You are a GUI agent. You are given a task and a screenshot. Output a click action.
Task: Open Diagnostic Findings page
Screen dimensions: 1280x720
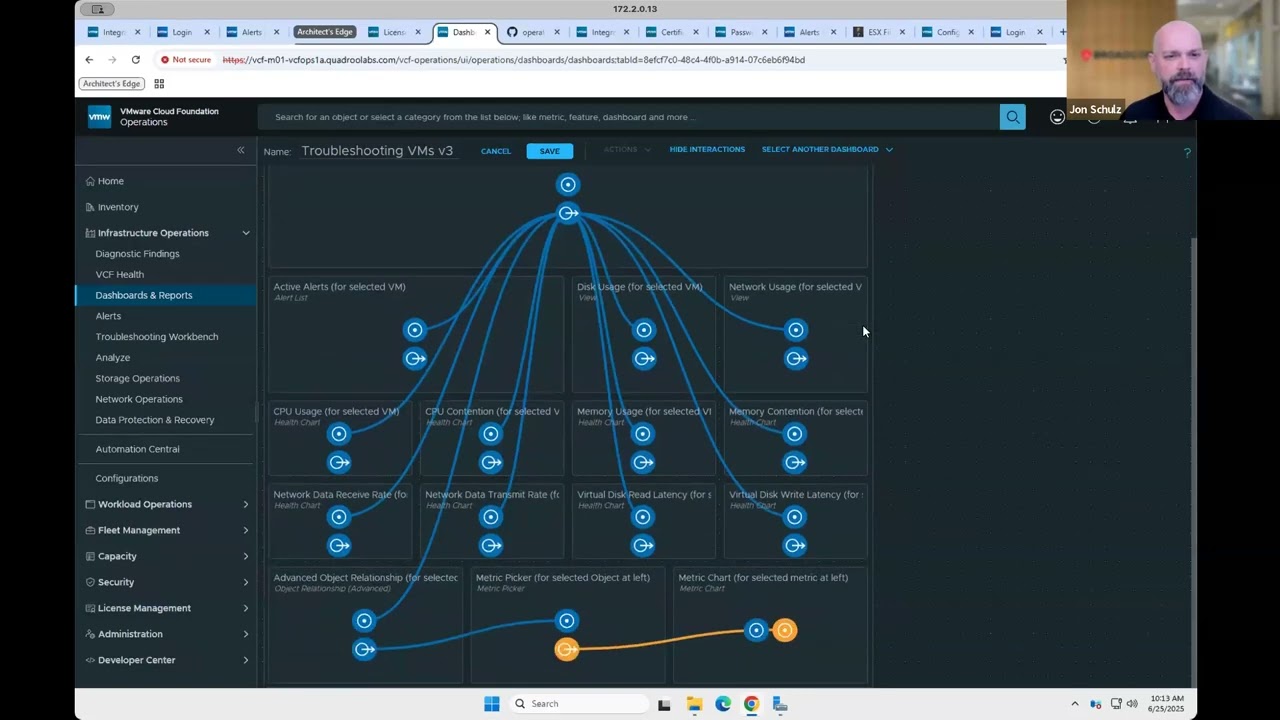137,254
